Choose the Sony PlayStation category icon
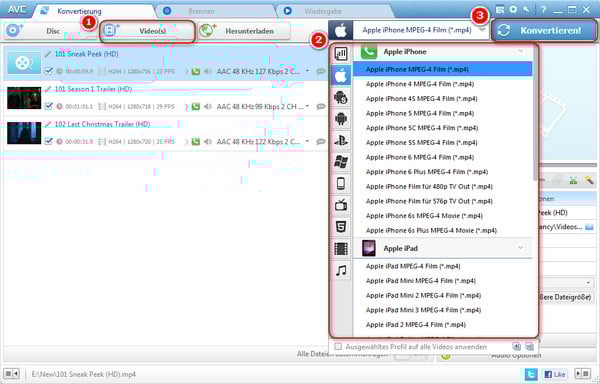The width and height of the screenshot is (600, 384). 341,140
